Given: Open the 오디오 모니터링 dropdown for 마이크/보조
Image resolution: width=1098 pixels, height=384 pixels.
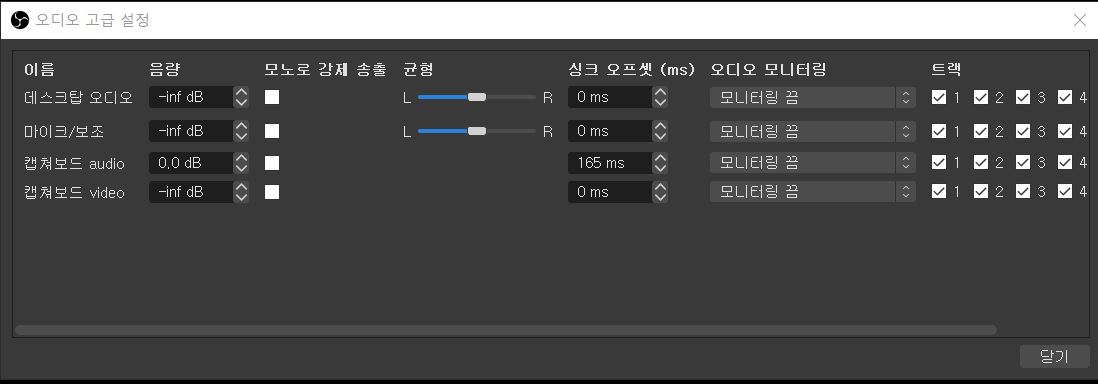Looking at the screenshot, I should coord(812,131).
